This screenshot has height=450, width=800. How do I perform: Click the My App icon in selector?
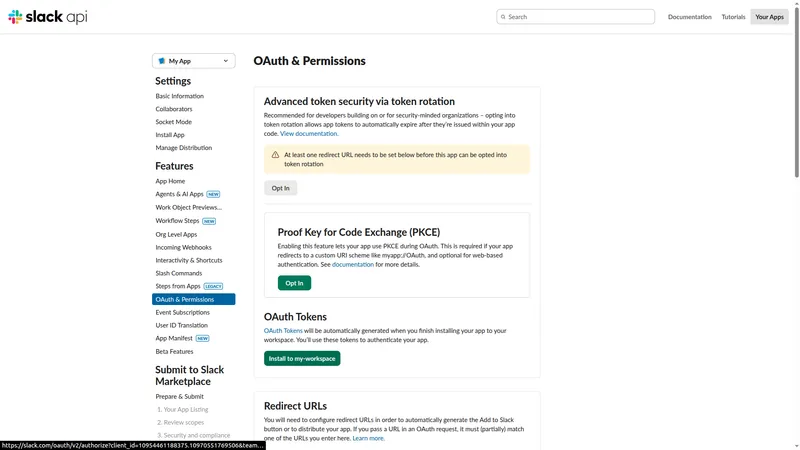coord(162,61)
